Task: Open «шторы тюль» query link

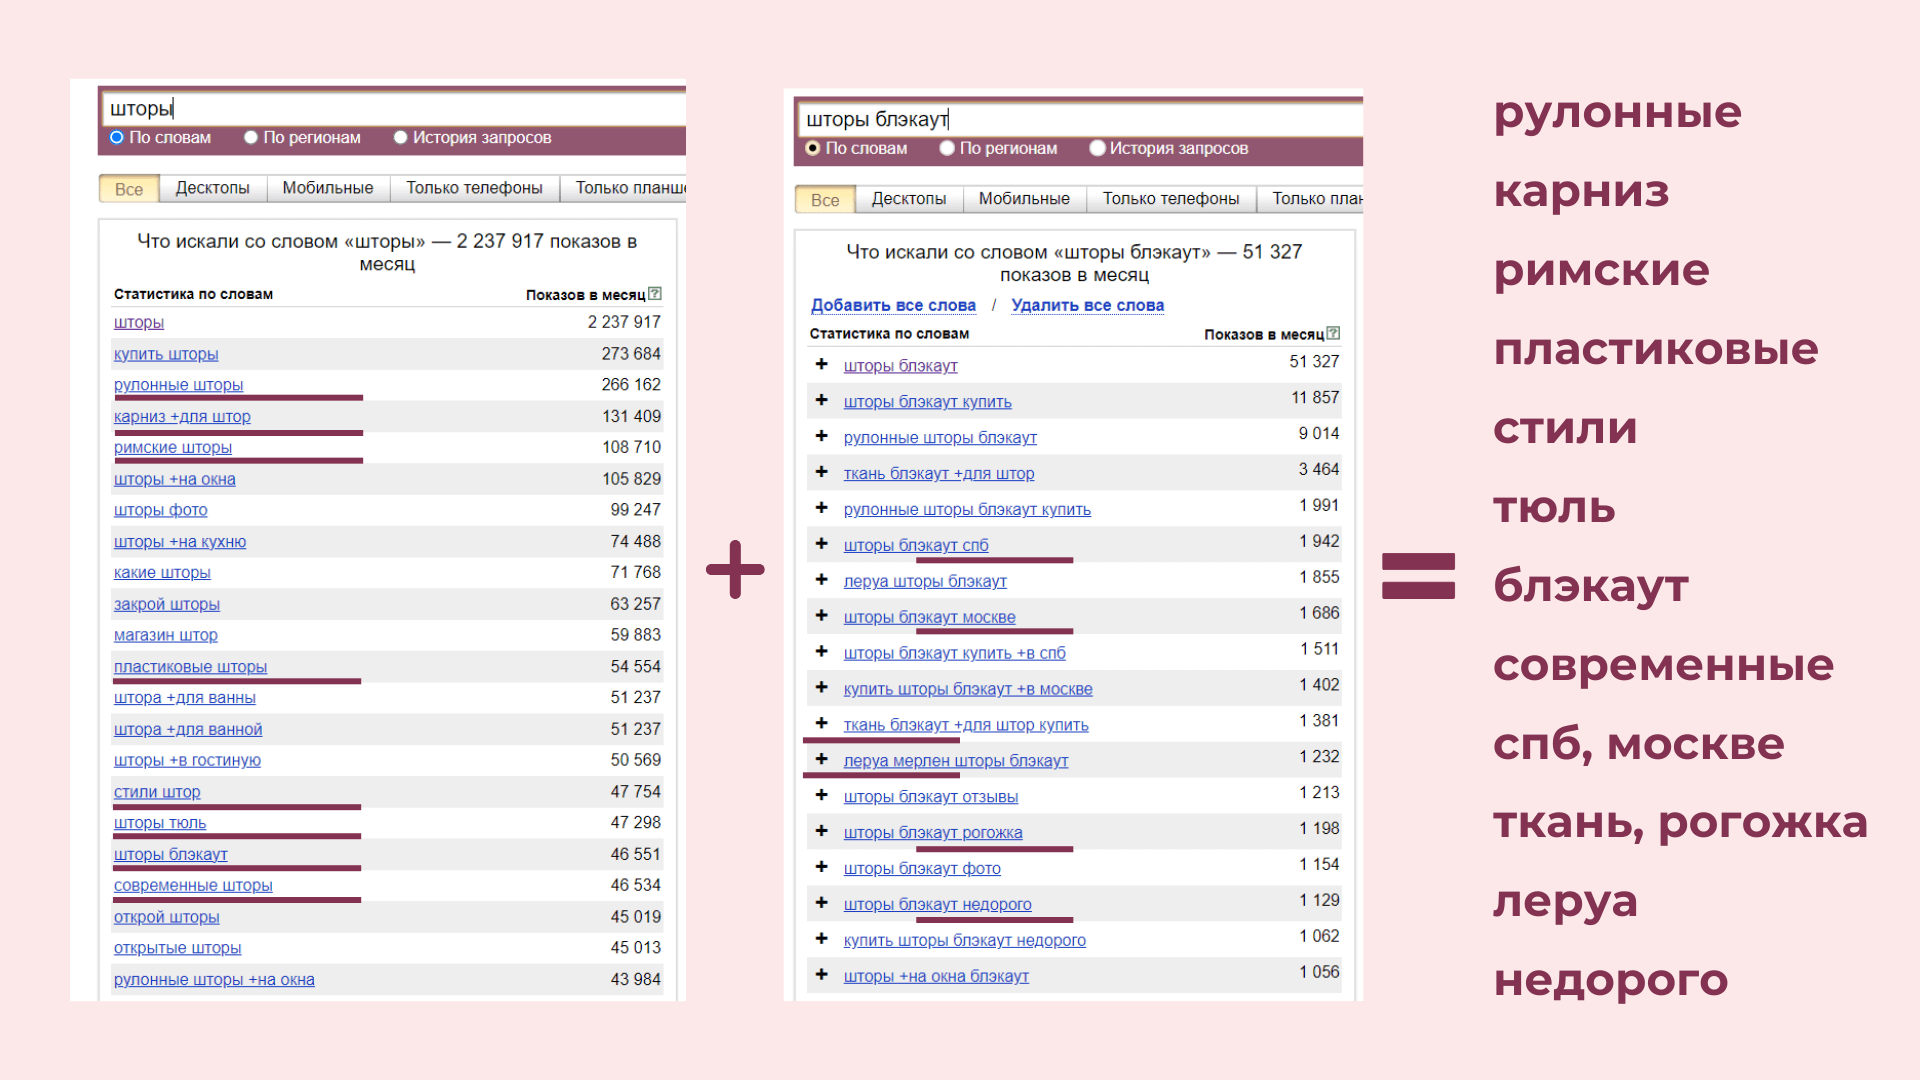Action: tap(160, 822)
